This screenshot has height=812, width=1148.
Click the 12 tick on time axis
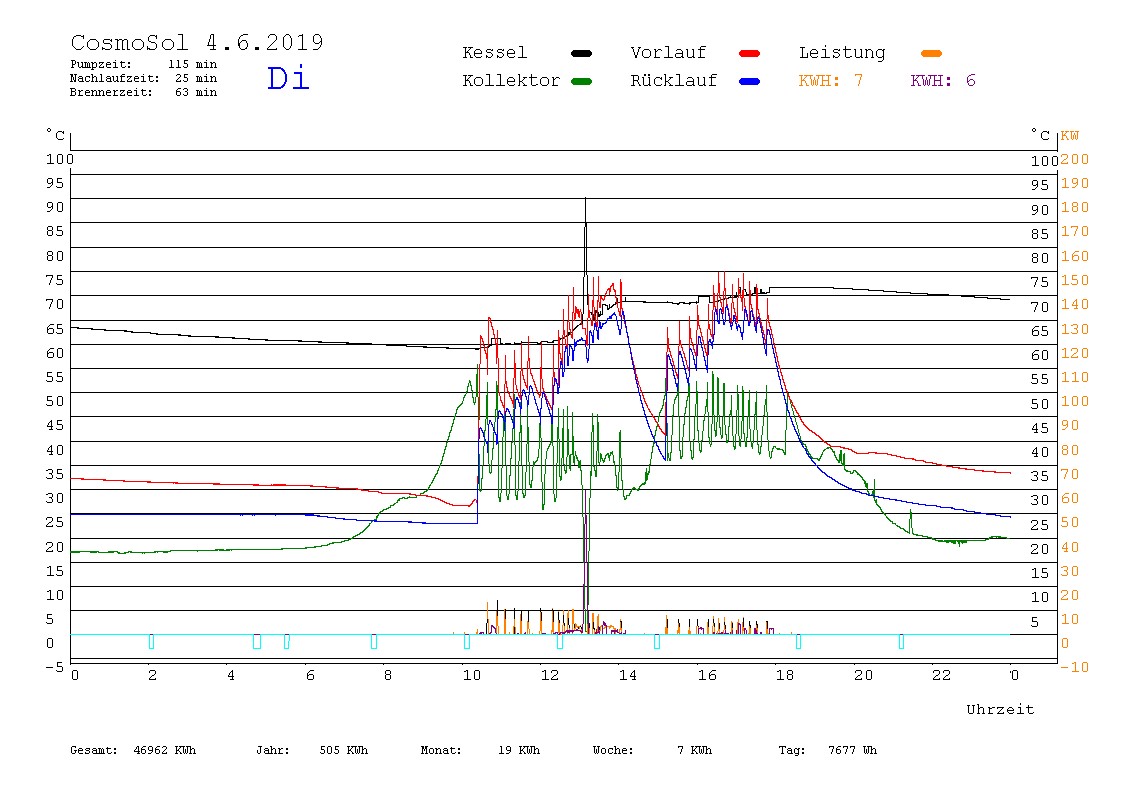coord(550,675)
